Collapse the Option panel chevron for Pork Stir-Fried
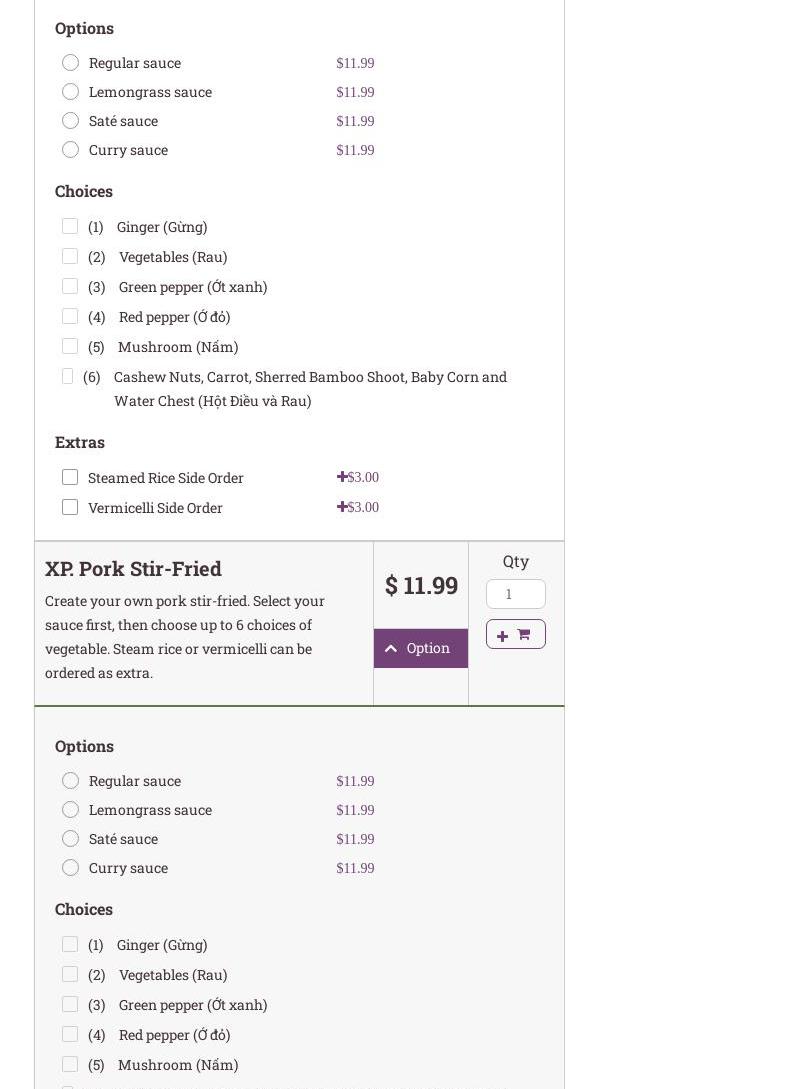 click(x=391, y=648)
